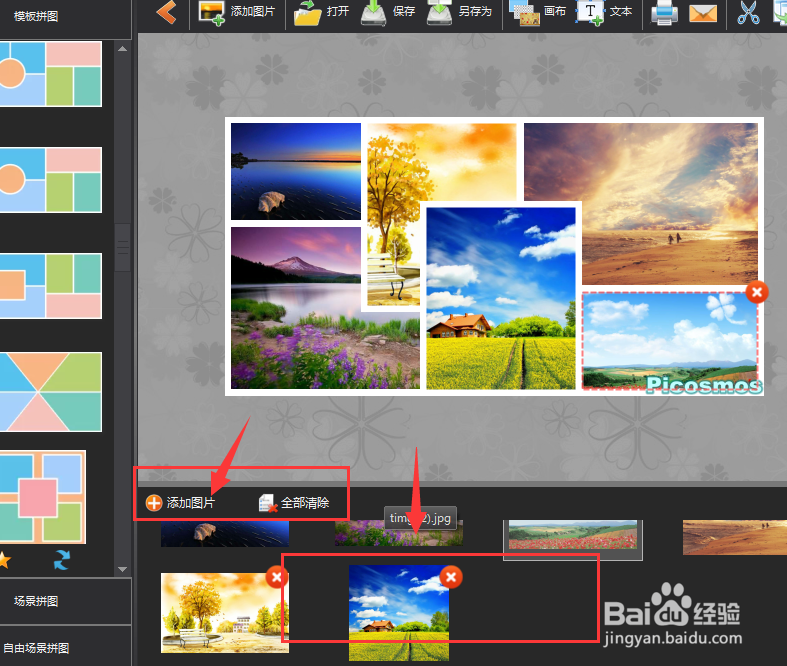Viewport: 787px width, 666px height.
Task: Click 添加图片 below the canvas
Action: [180, 502]
